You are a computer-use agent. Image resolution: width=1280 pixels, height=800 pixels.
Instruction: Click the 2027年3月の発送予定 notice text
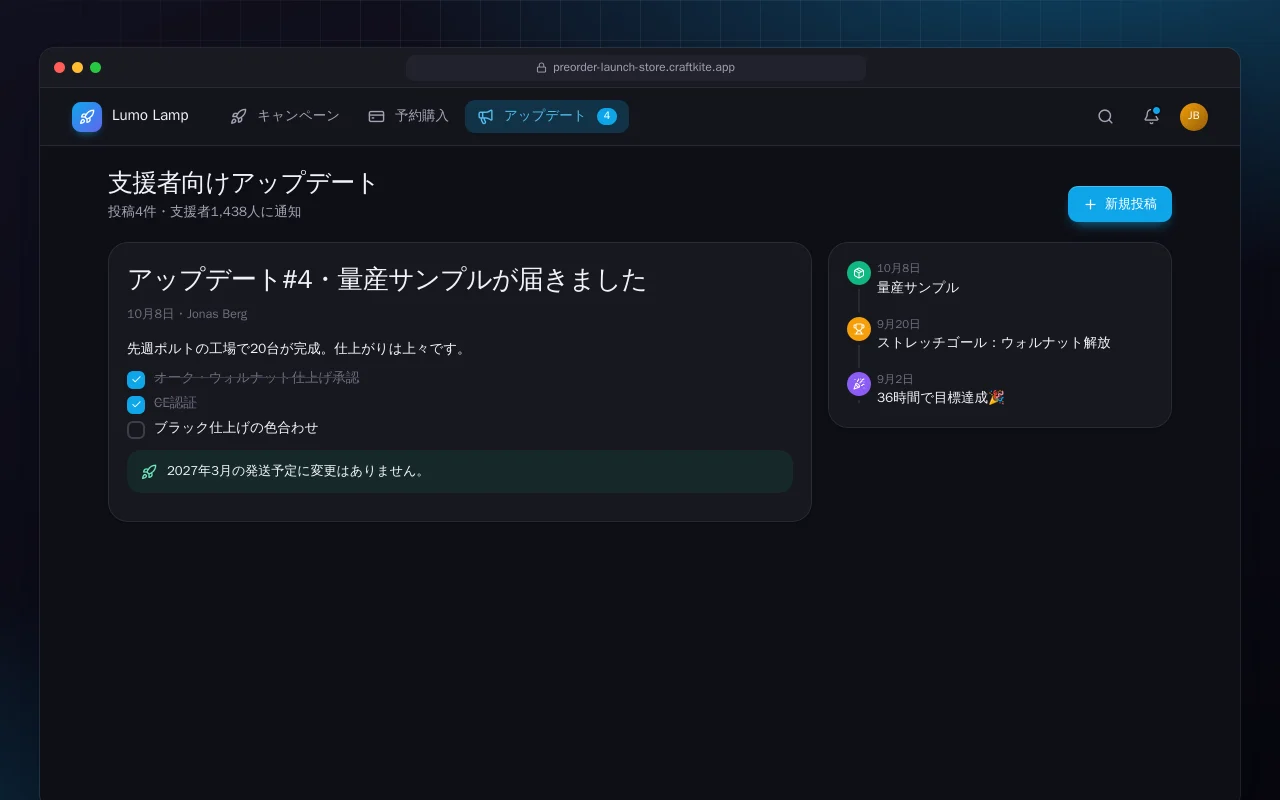(x=298, y=471)
